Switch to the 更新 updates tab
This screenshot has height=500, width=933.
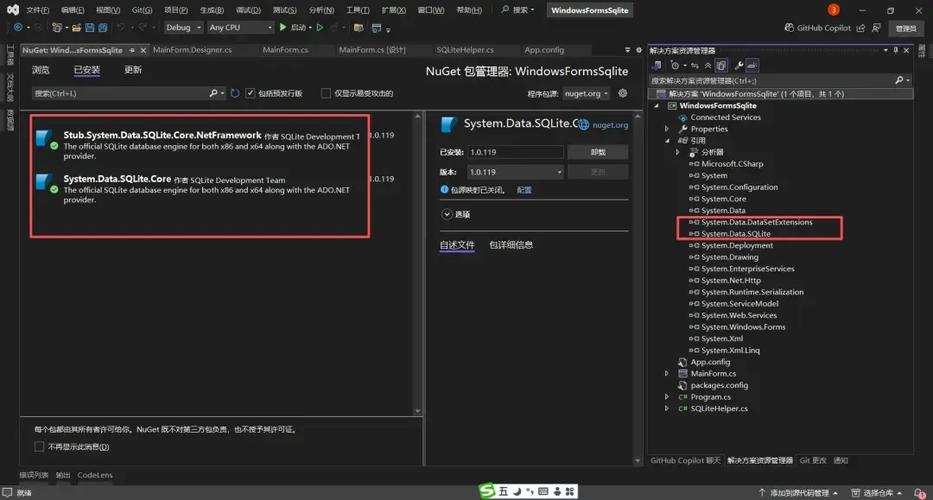pos(133,70)
